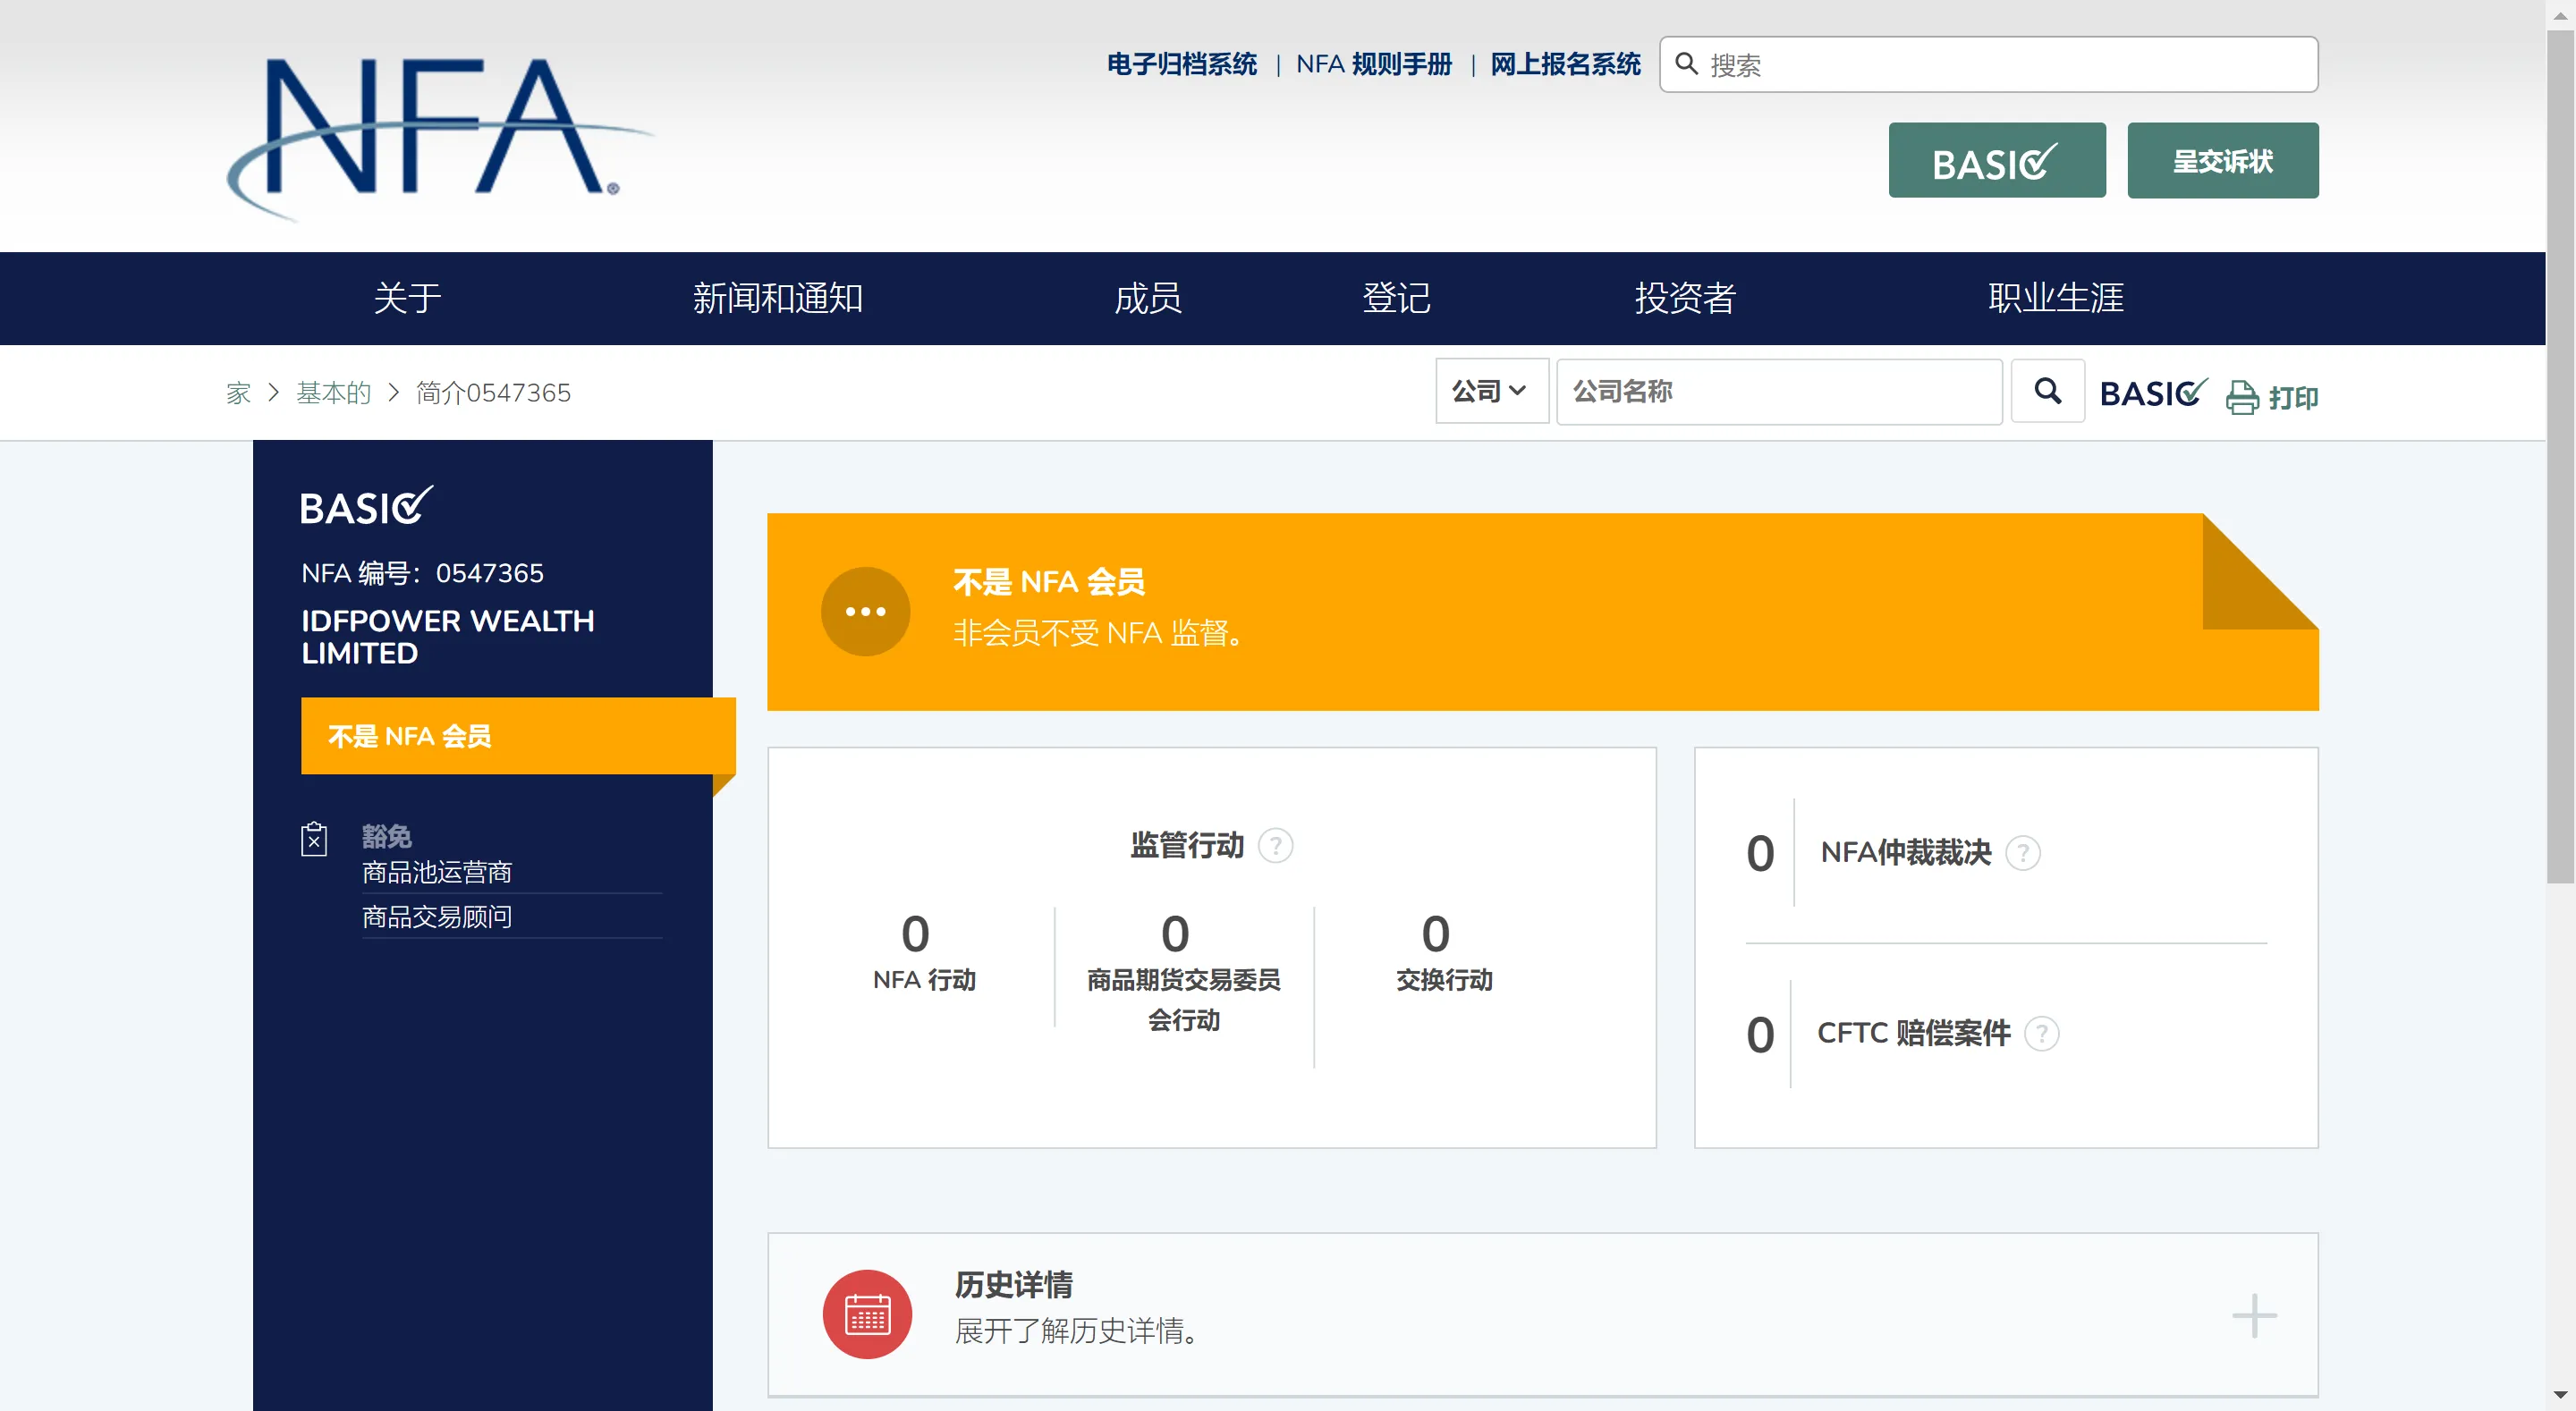
Task: Click the 监管行动 heading
Action: (1187, 846)
